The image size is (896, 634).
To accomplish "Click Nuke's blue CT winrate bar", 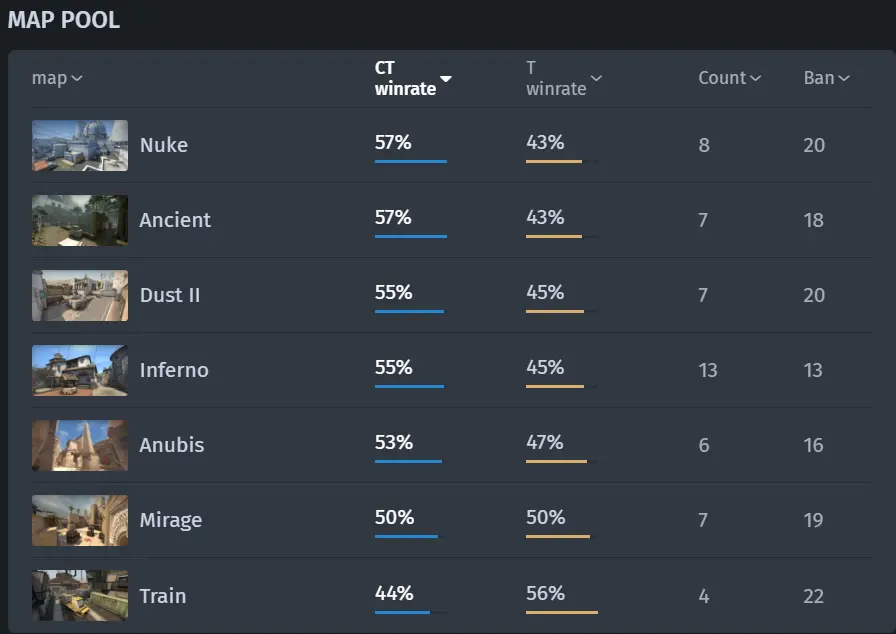I will 411,162.
